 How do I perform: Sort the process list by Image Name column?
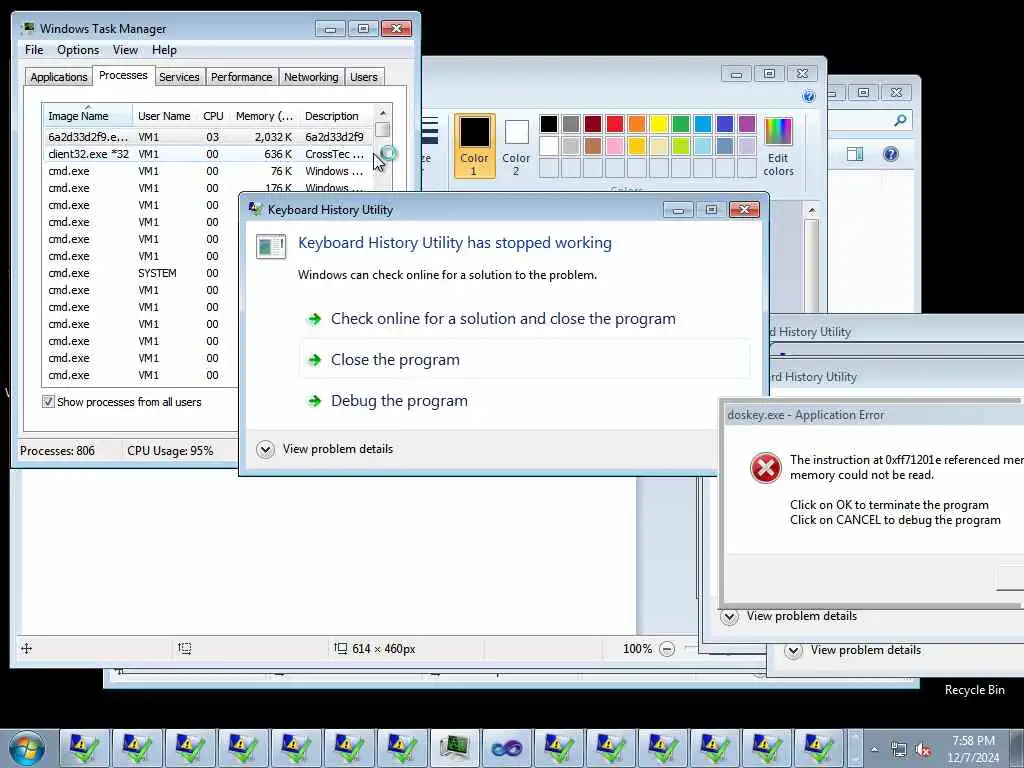pyautogui.click(x=88, y=116)
